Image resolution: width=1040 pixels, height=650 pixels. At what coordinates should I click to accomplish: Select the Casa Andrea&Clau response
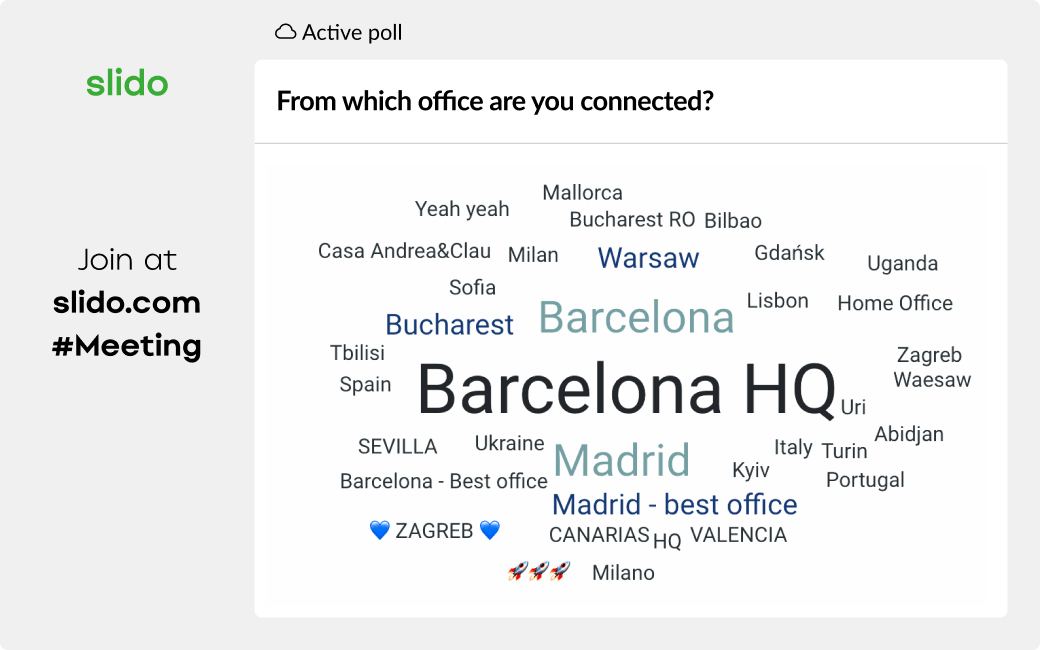click(x=404, y=251)
